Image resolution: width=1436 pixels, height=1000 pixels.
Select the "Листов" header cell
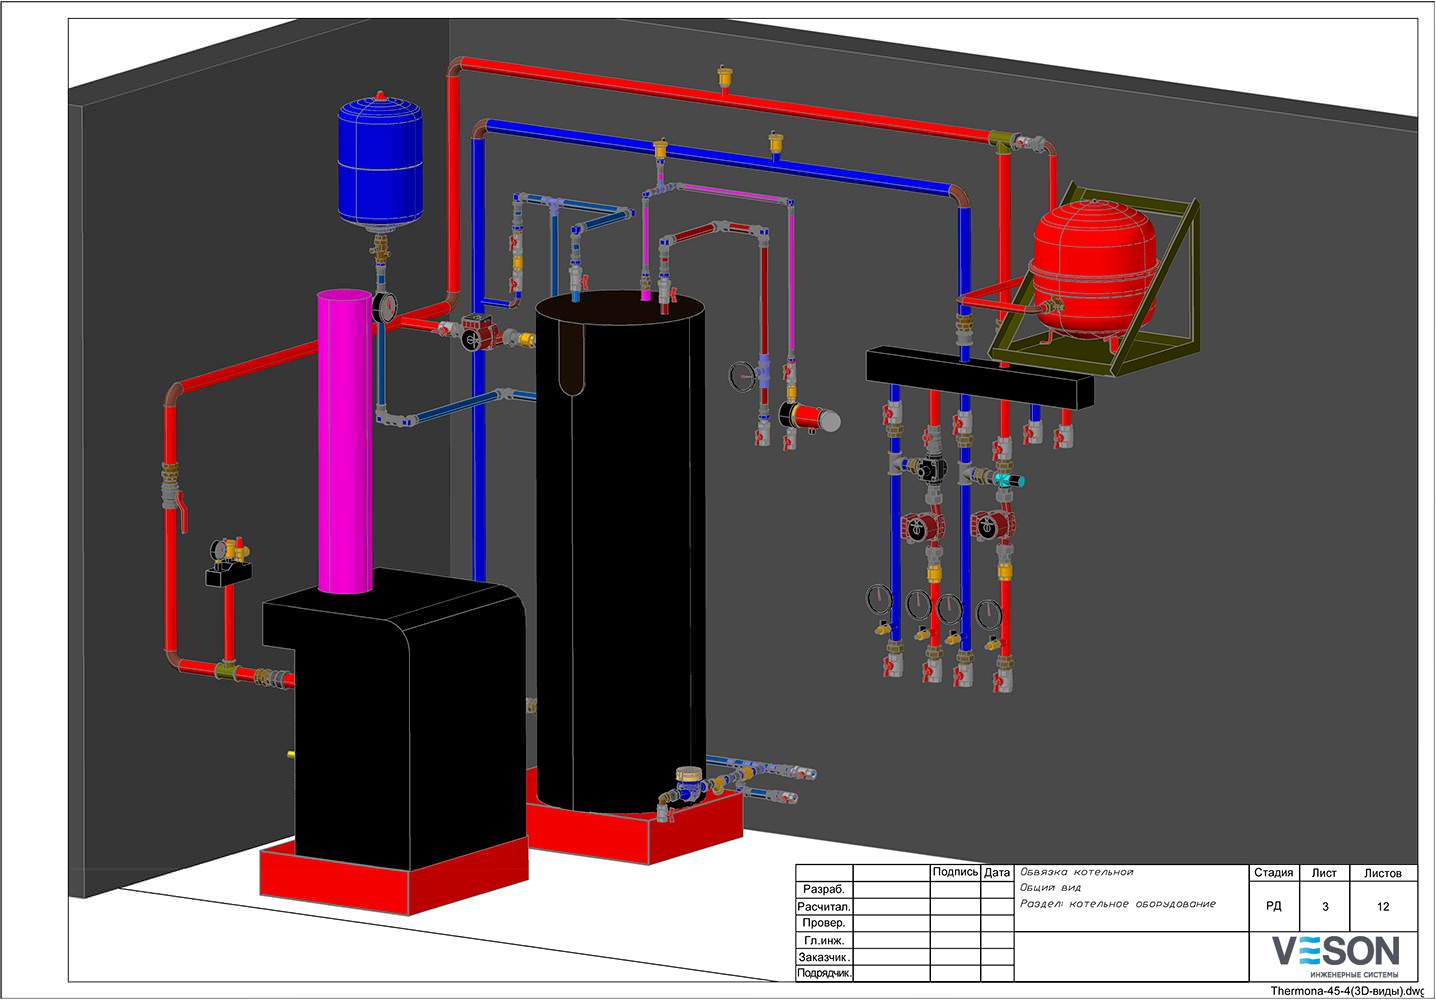[x=1383, y=873]
